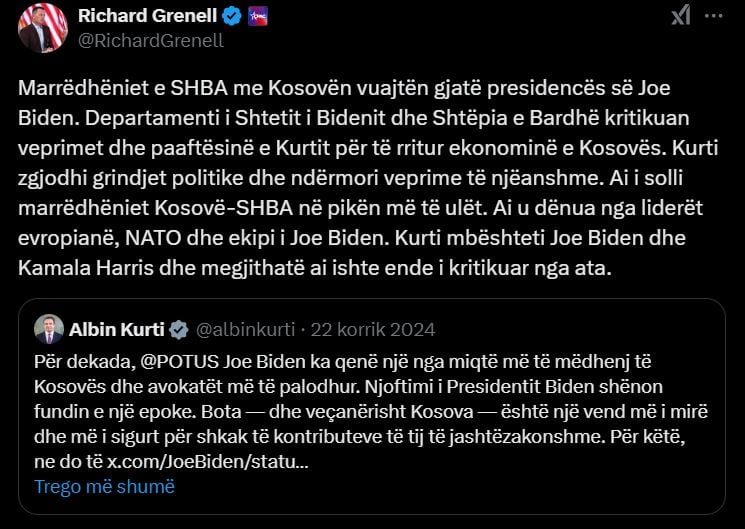Click the affiliation badge beside Grenell's name
The width and height of the screenshot is (745, 529).
coord(258,16)
